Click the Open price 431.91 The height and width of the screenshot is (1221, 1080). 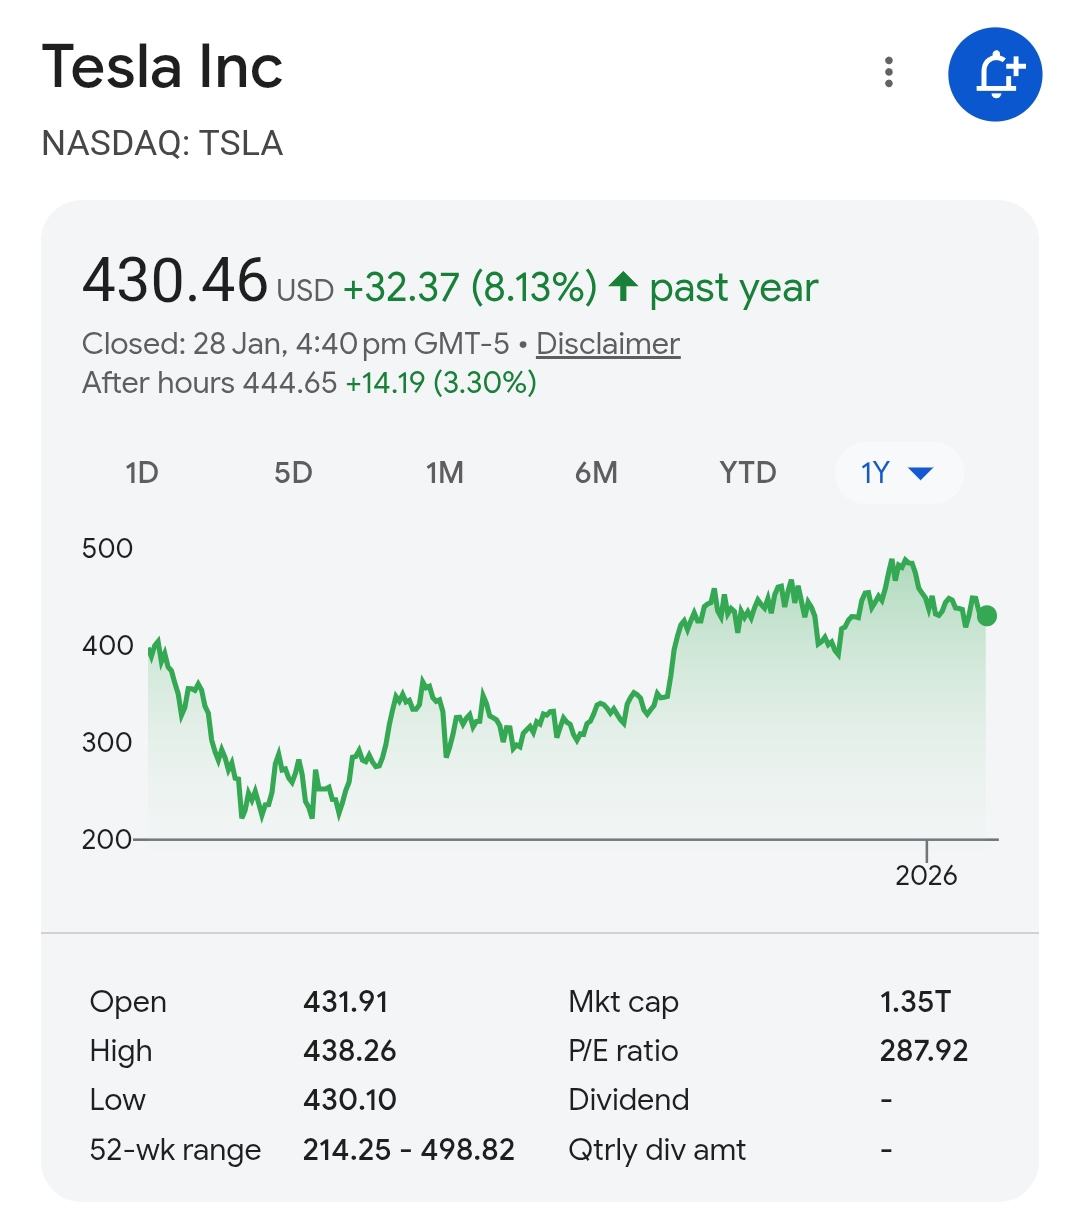coord(346,1002)
